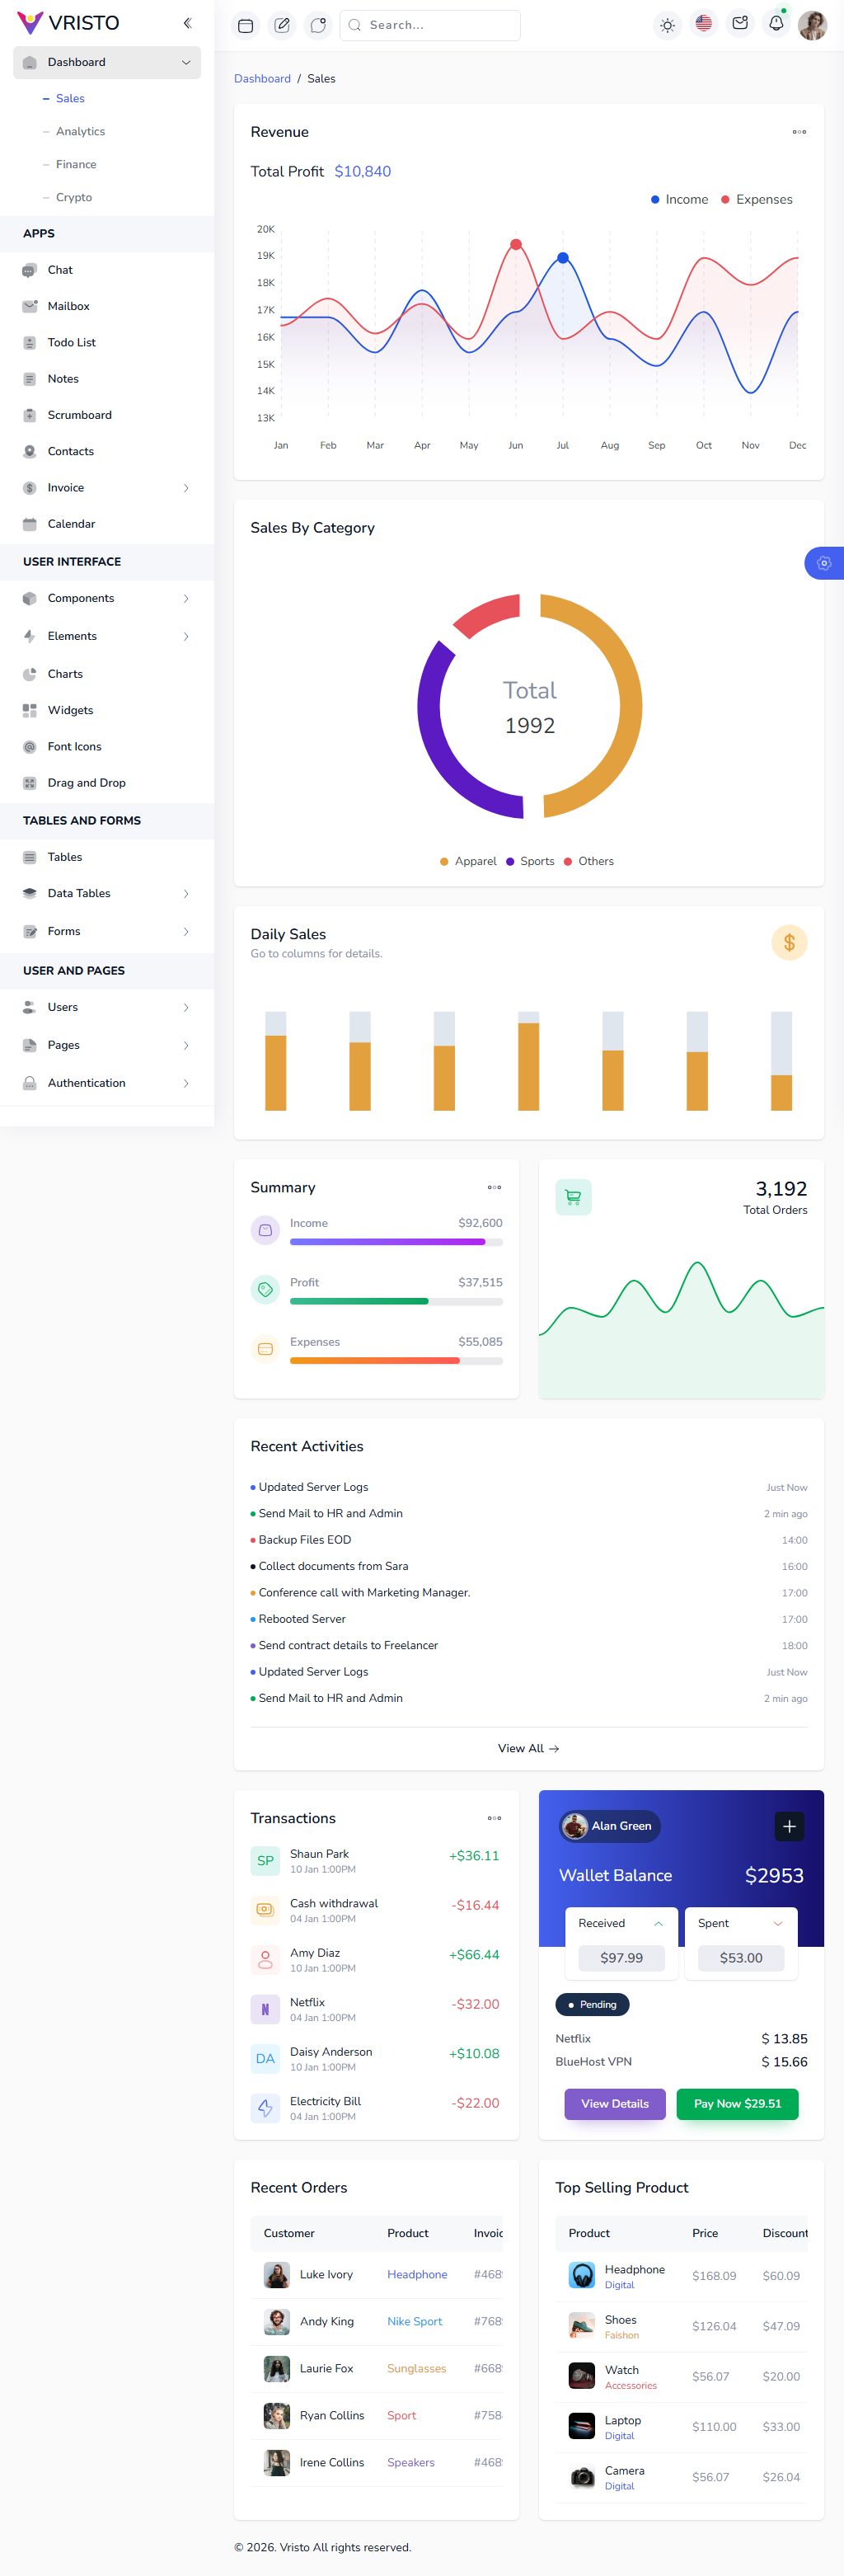Expand the Data Tables sidebar menu

[107, 893]
